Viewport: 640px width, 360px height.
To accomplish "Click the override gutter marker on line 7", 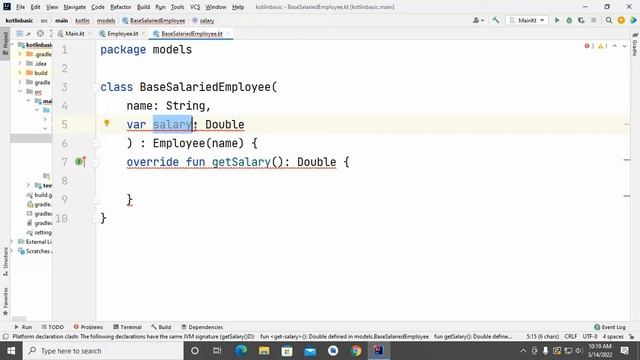I will click(80, 162).
